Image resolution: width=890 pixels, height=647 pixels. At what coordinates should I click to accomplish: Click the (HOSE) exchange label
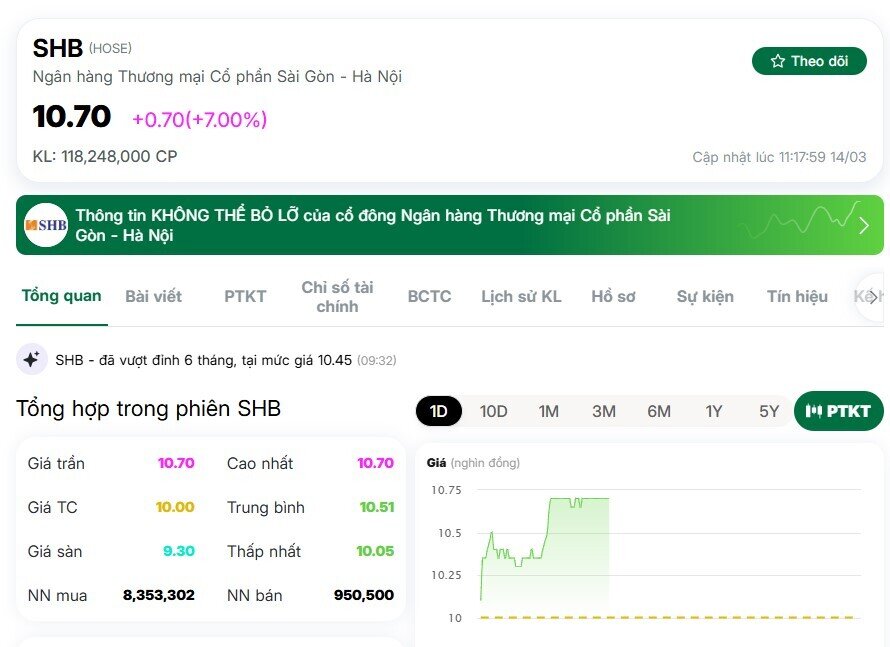point(110,48)
